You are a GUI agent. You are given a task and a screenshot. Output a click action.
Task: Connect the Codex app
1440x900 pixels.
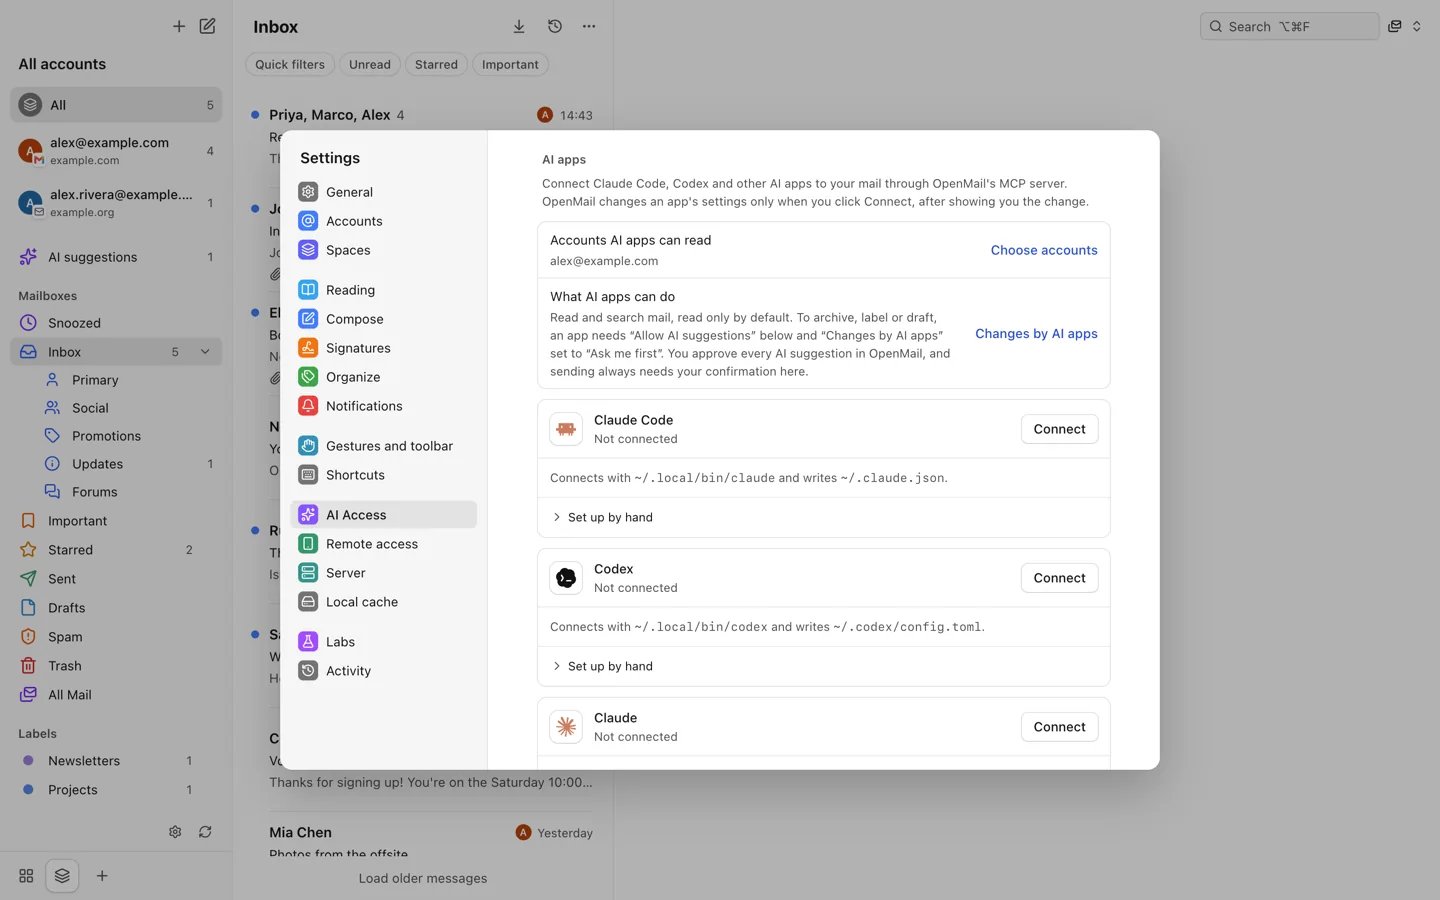(x=1059, y=578)
